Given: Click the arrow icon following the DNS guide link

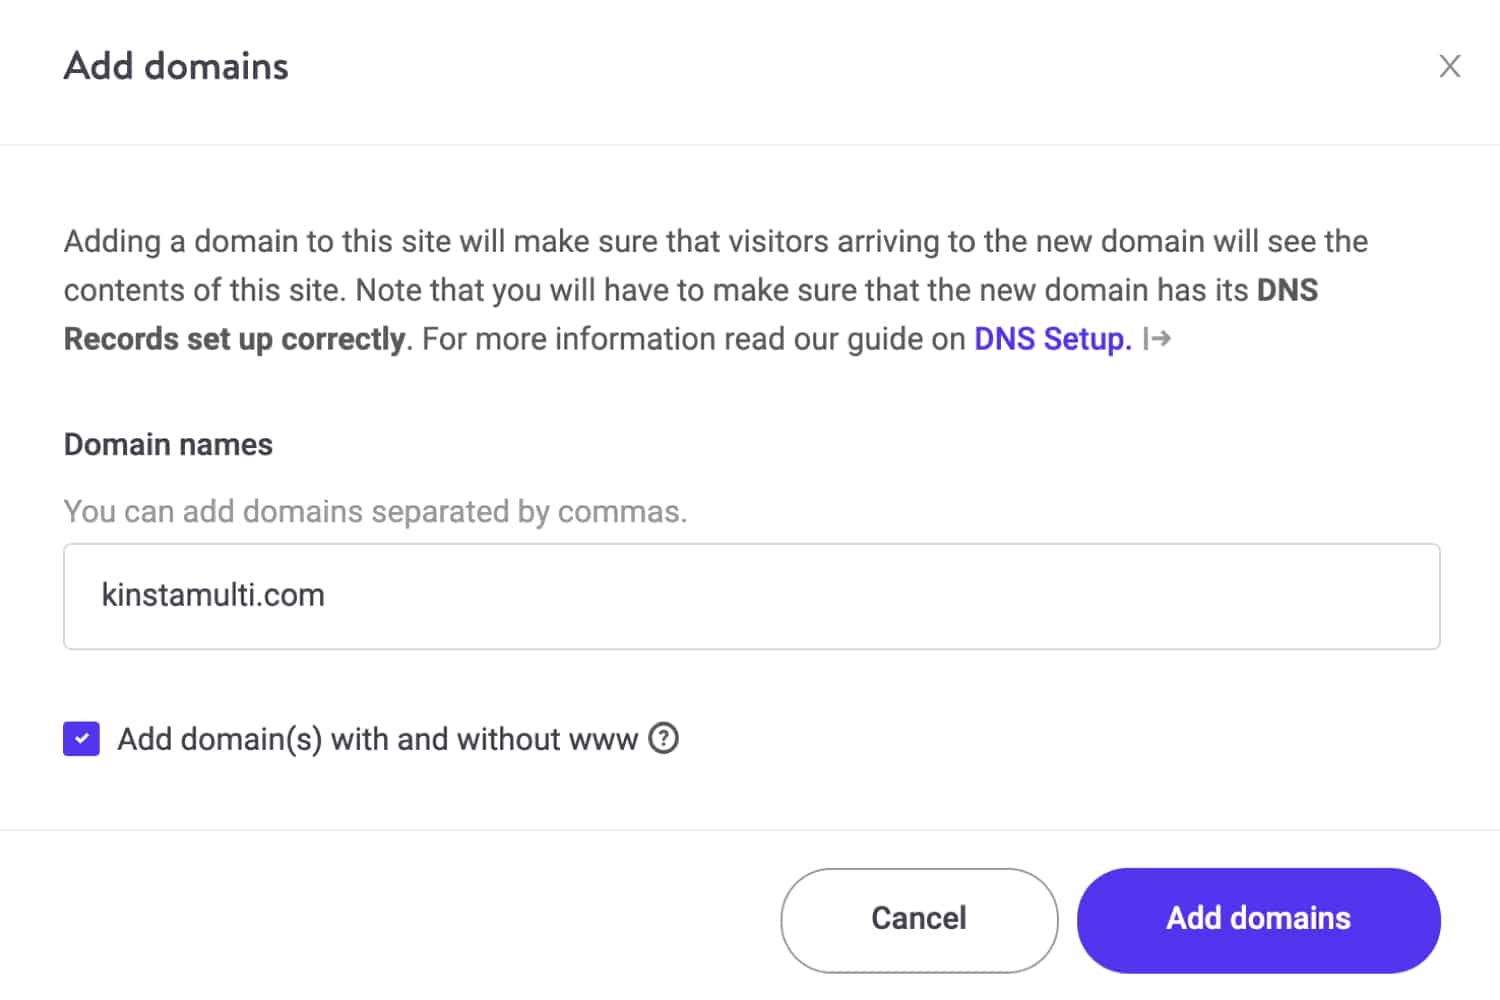Looking at the screenshot, I should pos(1157,338).
